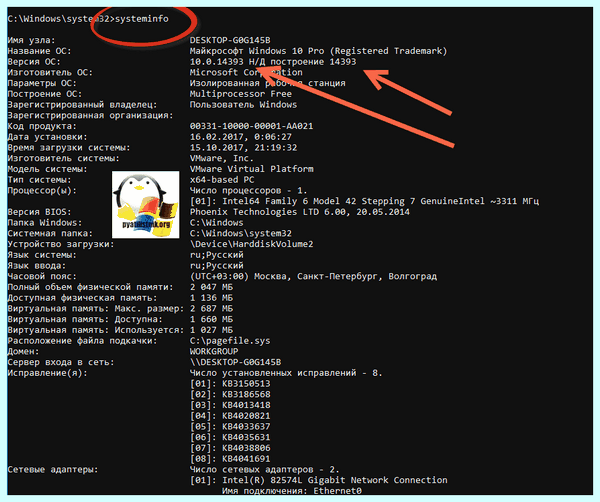Select Intel(R) 82574L Gigabit Network Connection line
Viewport: 600px width, 502px height.
319,480
